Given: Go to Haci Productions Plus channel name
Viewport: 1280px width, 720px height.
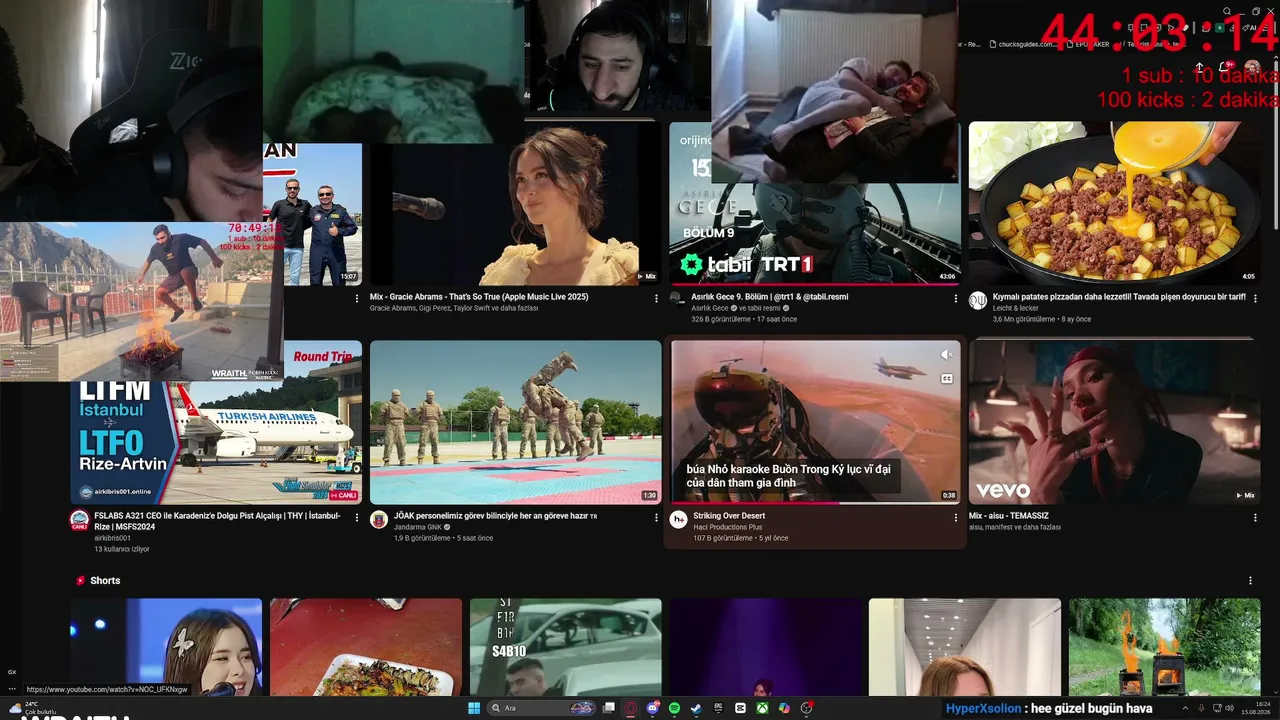Looking at the screenshot, I should click(x=728, y=527).
